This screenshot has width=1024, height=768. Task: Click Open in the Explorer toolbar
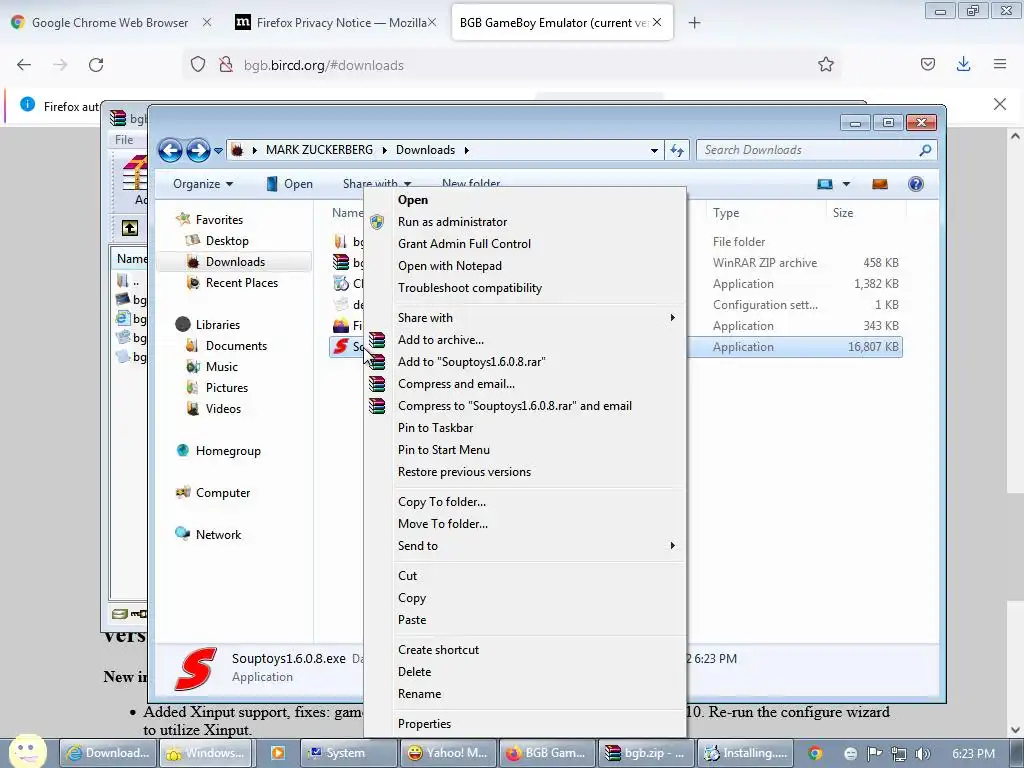[x=289, y=184]
